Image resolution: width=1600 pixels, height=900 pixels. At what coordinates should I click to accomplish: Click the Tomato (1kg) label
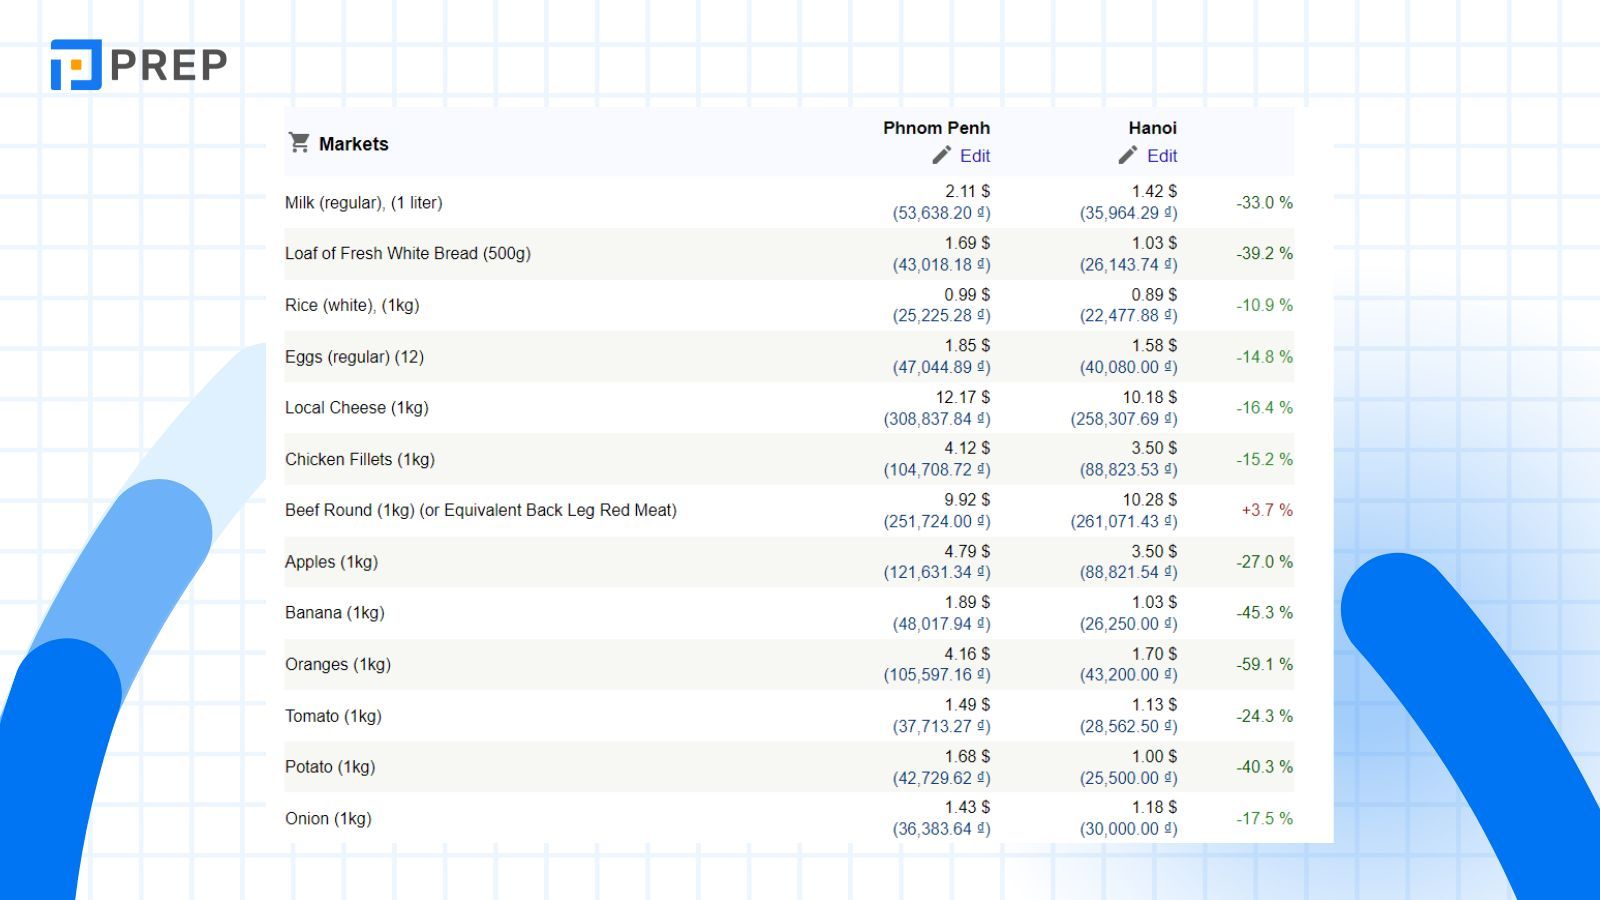[334, 716]
